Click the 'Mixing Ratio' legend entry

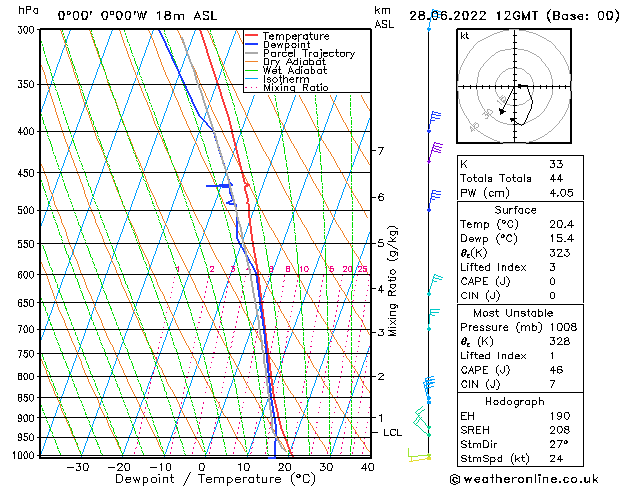[x=296, y=87]
